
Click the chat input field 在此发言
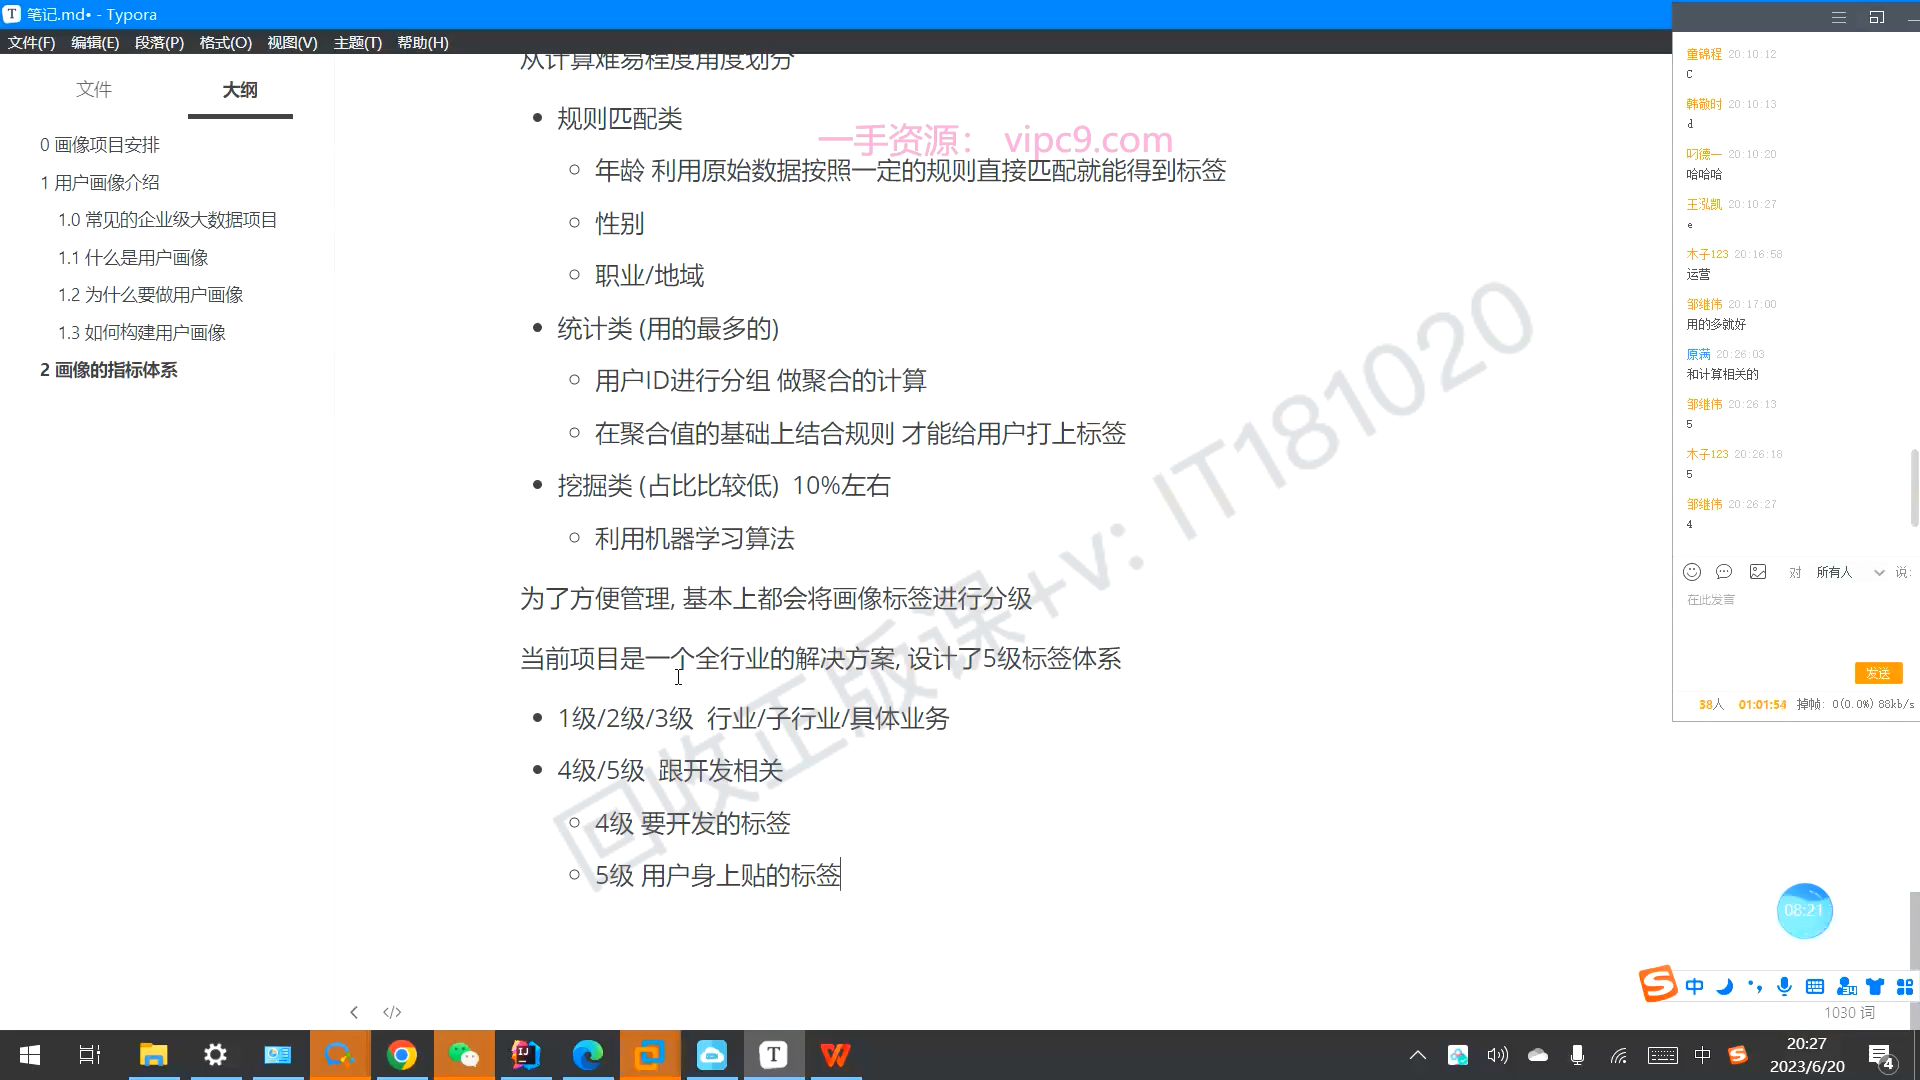coord(1780,625)
